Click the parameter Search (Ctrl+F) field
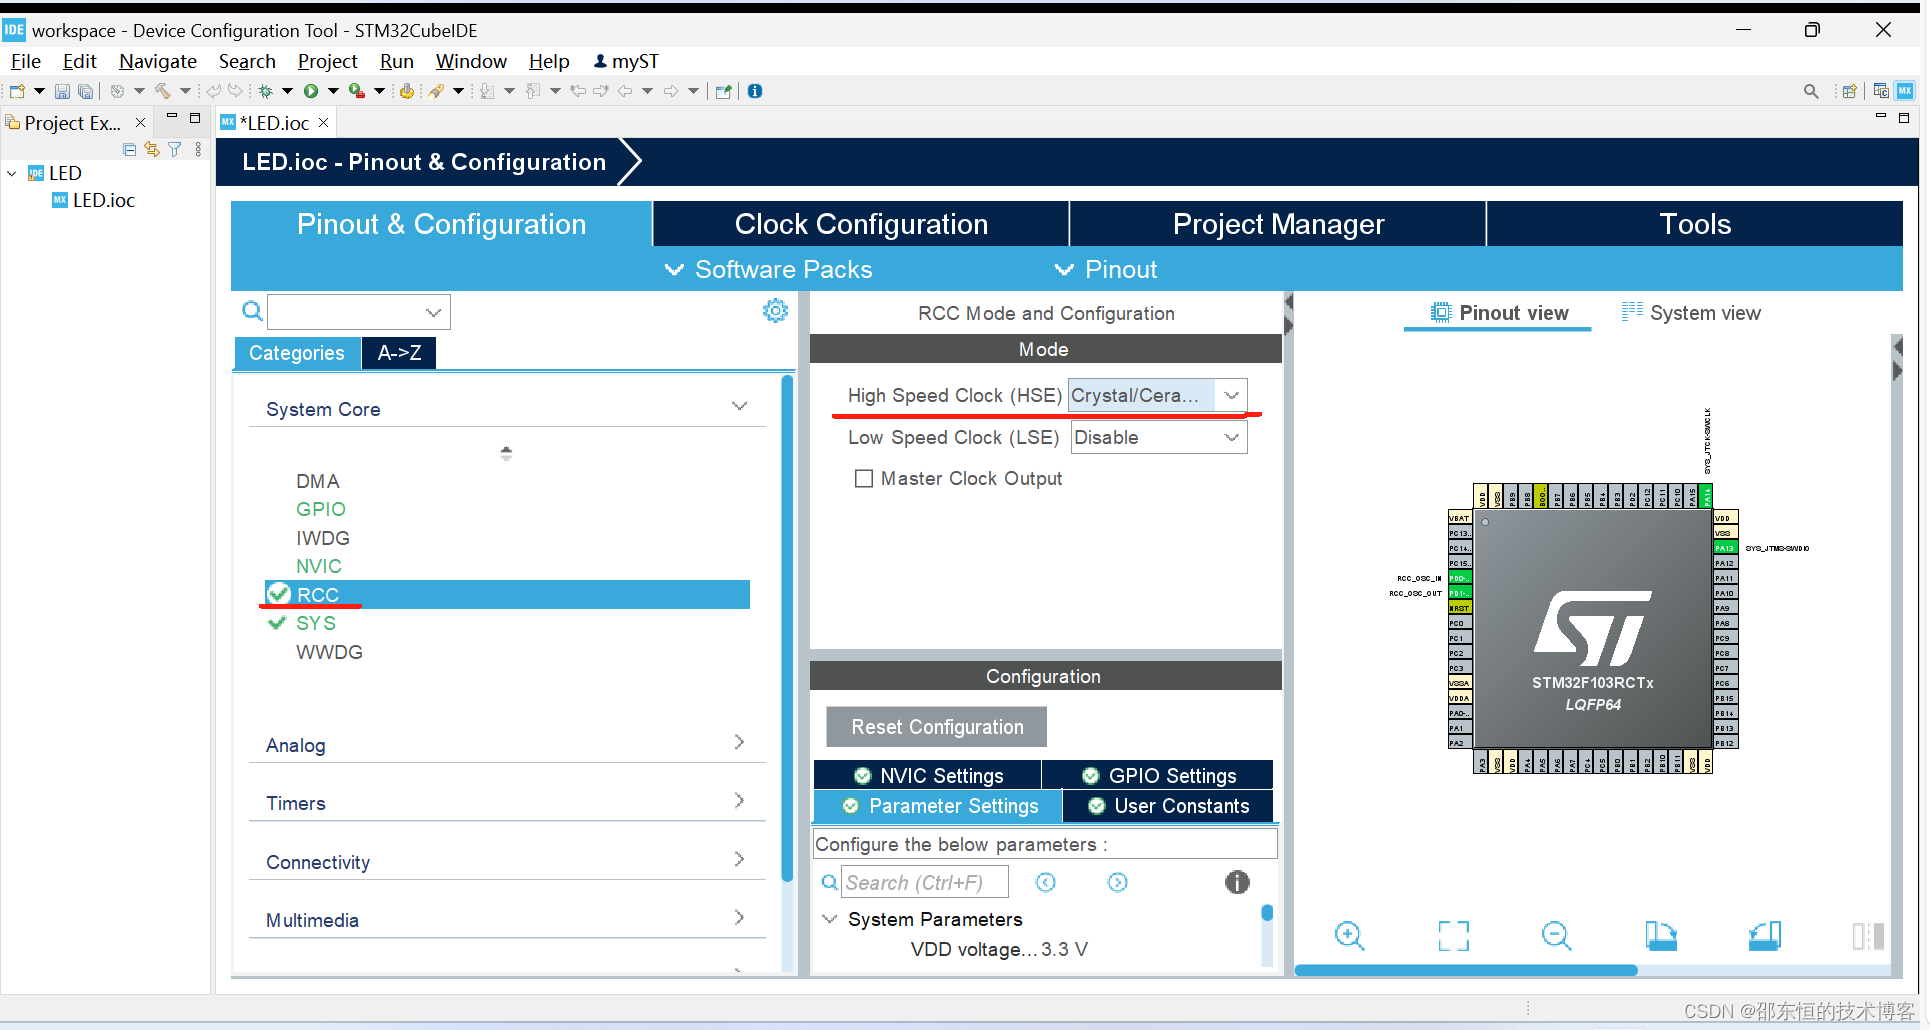 point(925,882)
